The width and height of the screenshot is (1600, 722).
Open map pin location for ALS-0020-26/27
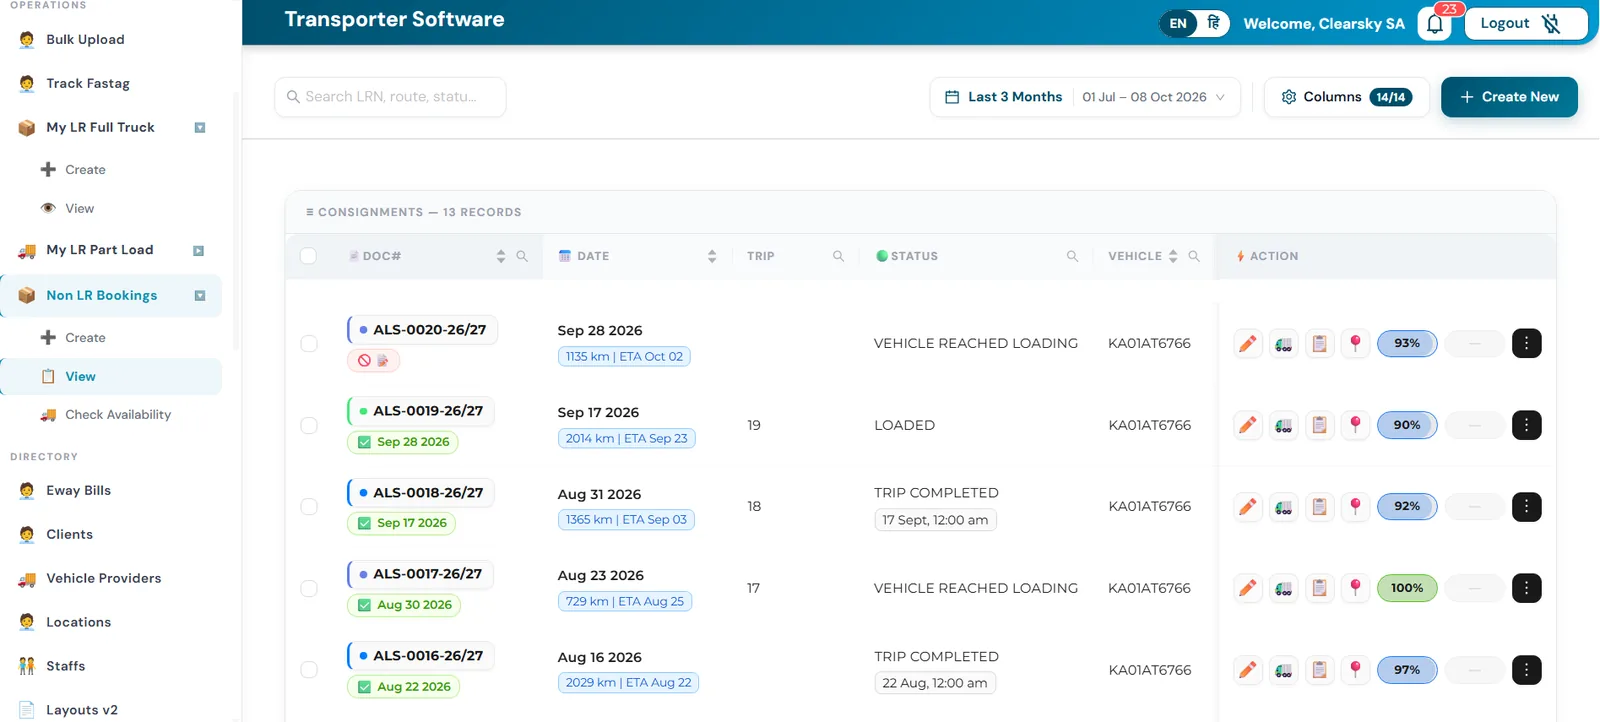coord(1355,344)
